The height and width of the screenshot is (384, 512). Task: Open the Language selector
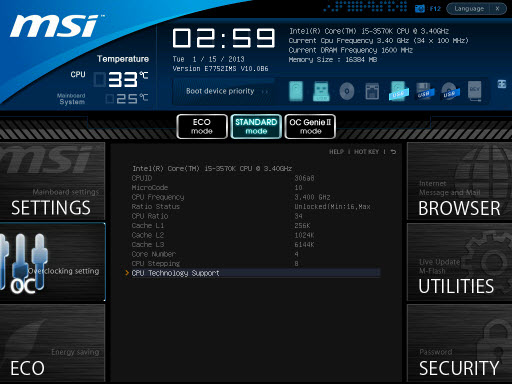tap(469, 9)
